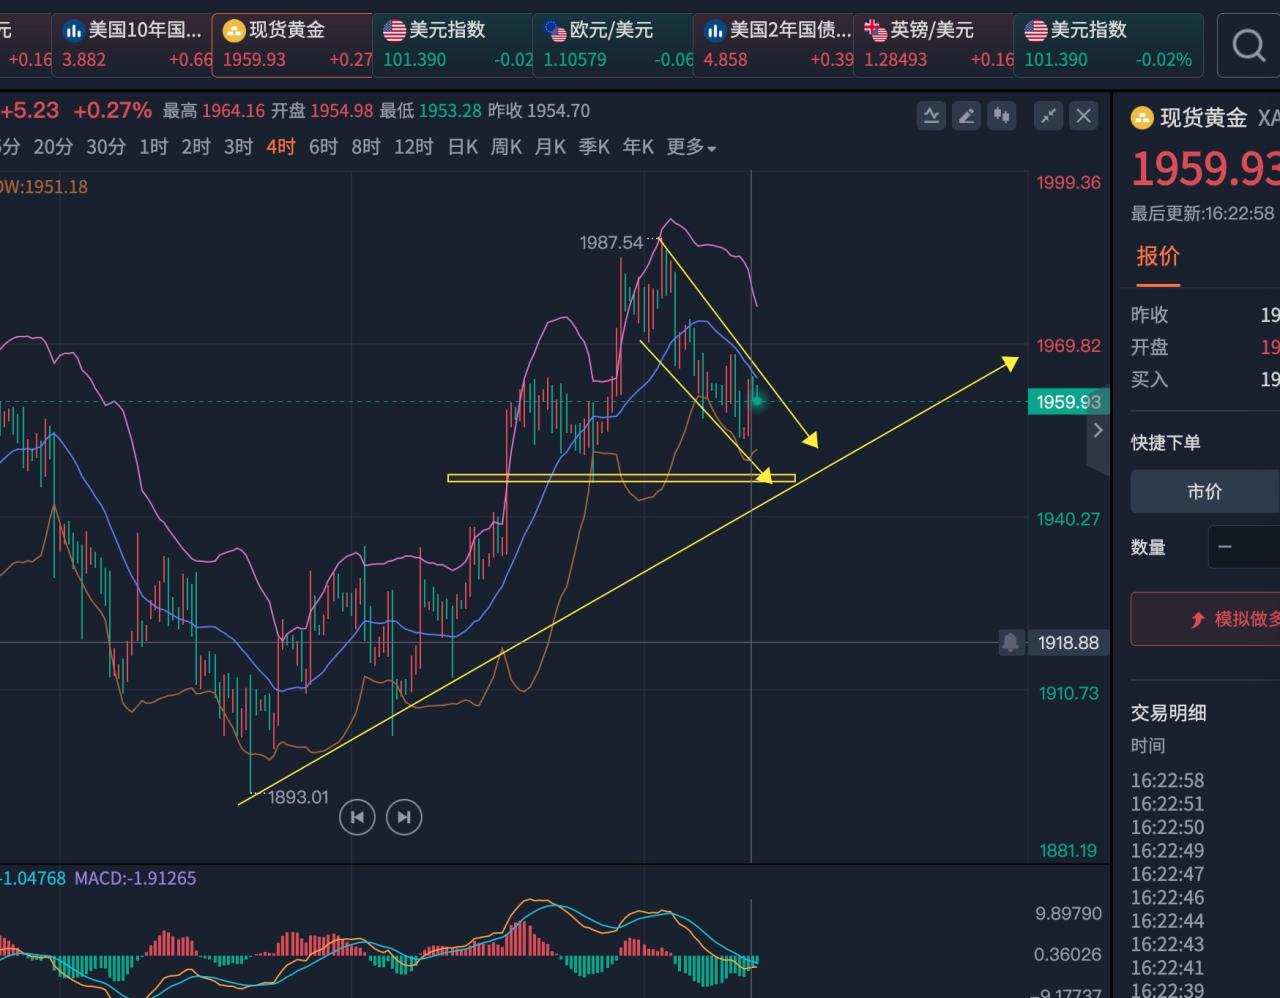
Task: Switch chart to 季K quarterly candles
Action: click(x=595, y=147)
